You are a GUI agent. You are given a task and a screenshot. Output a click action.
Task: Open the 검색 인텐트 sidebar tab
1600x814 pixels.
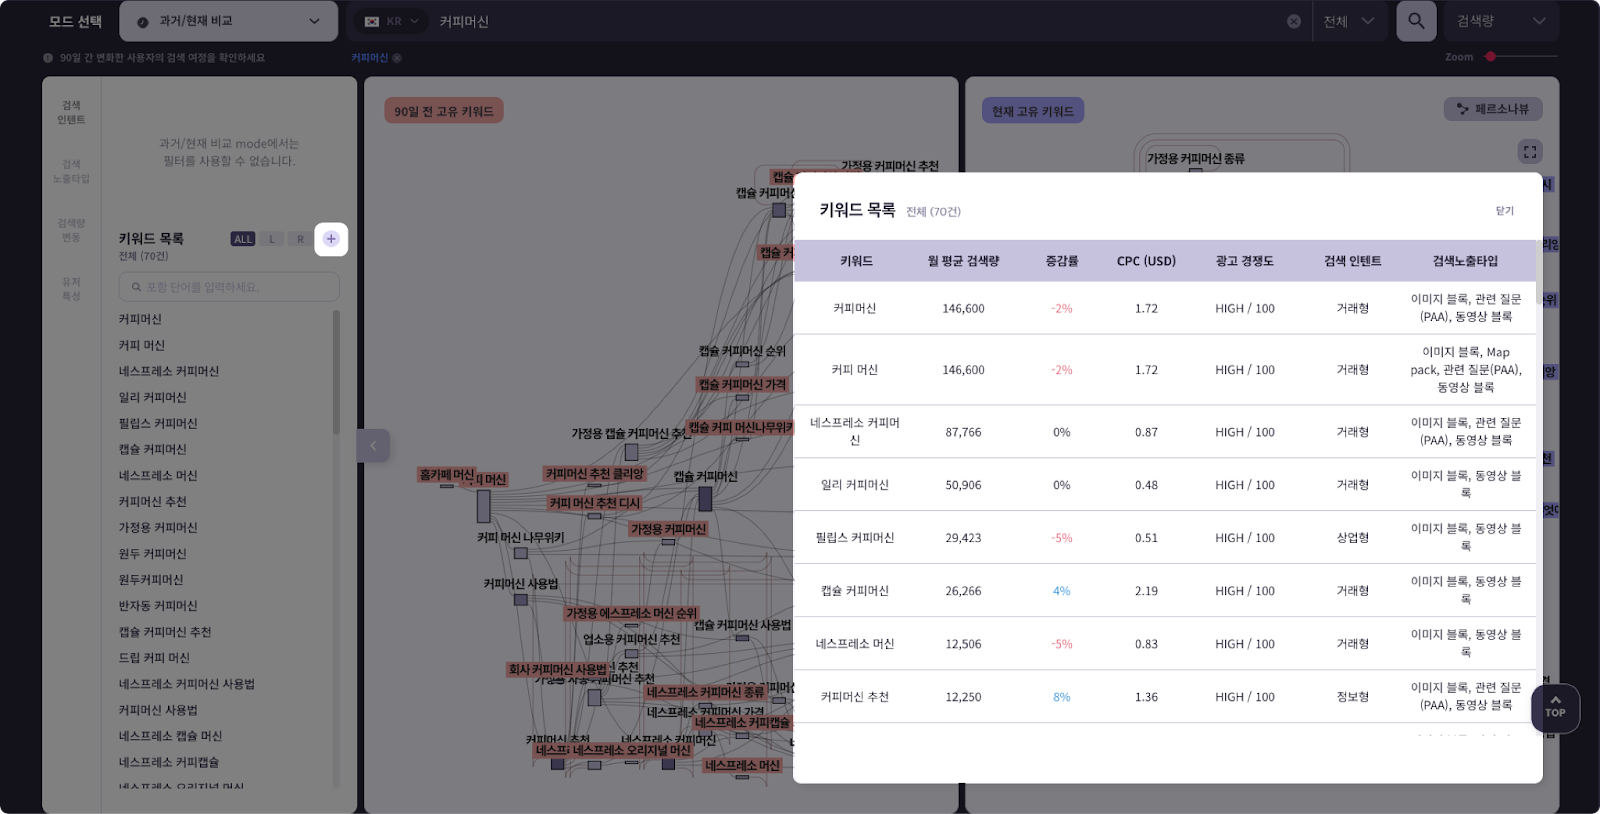(71, 112)
